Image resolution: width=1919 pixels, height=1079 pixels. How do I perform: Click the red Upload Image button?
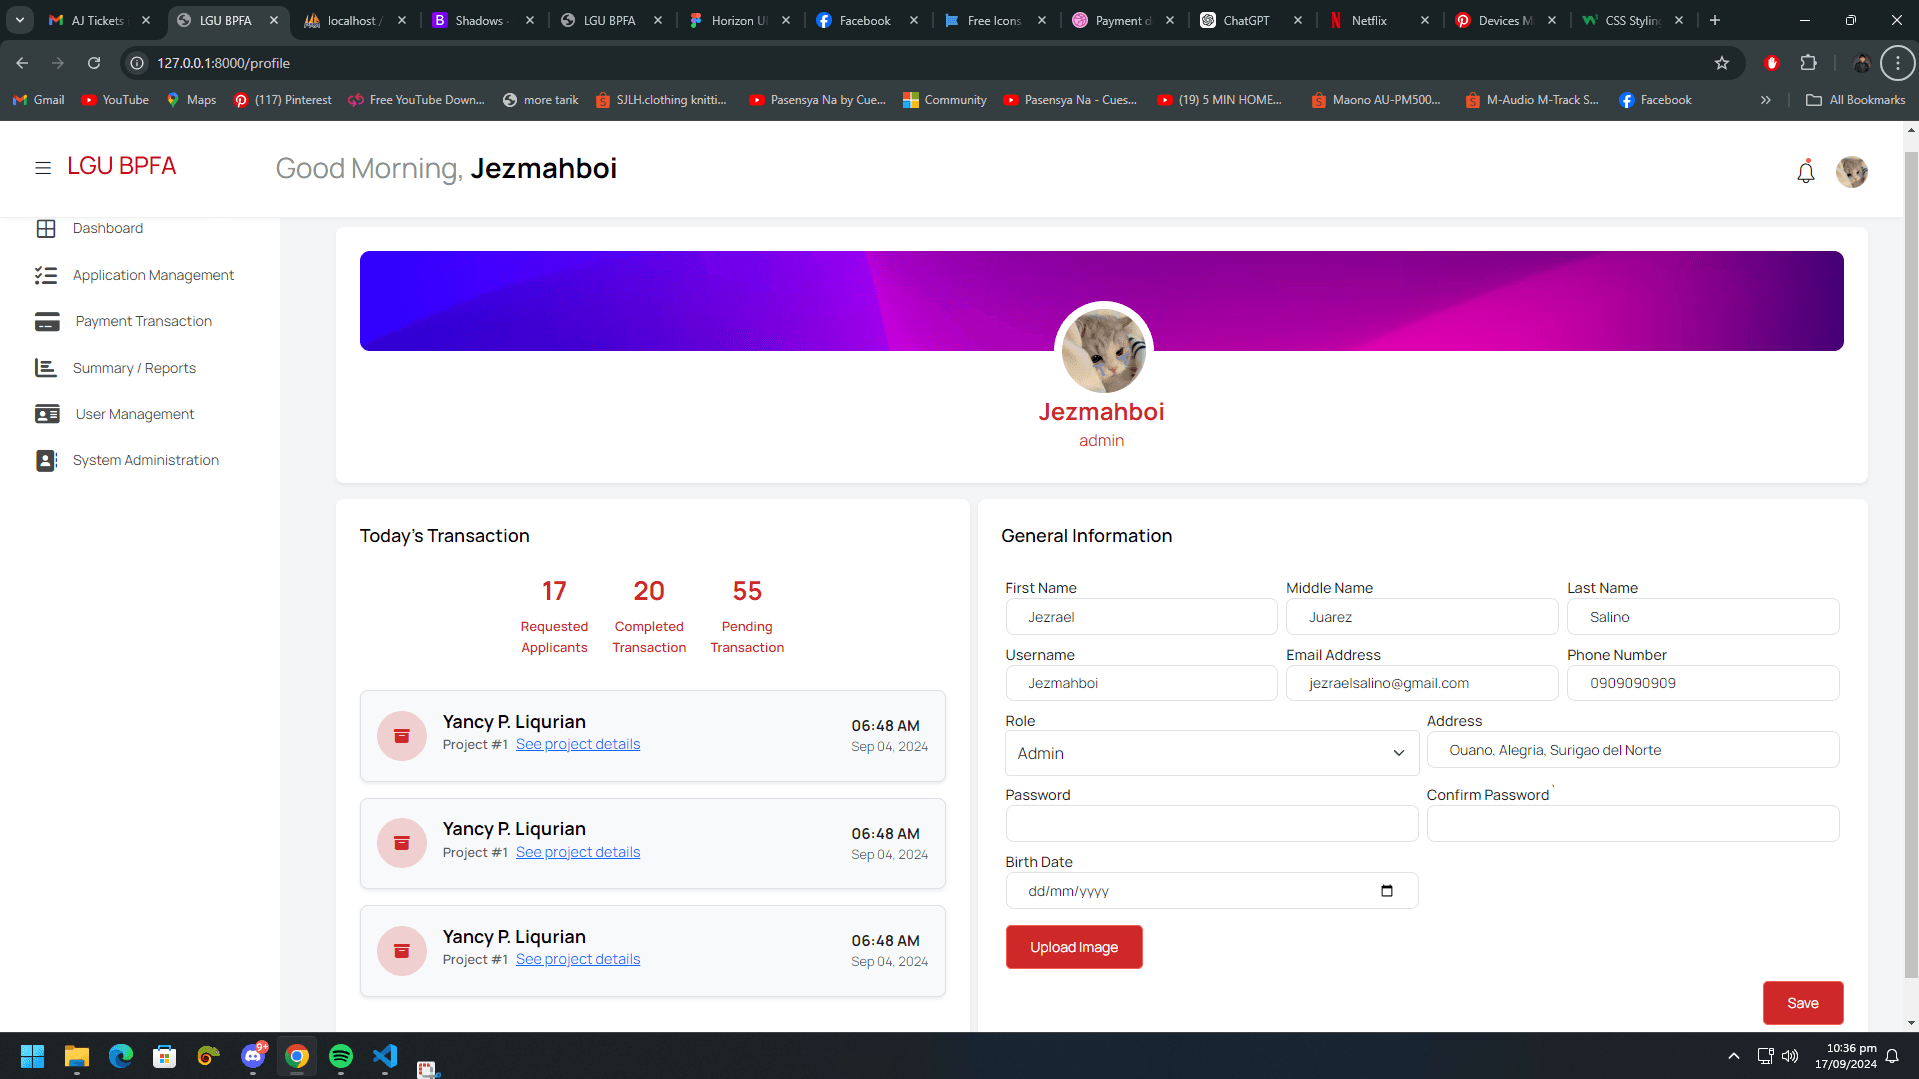1073,947
